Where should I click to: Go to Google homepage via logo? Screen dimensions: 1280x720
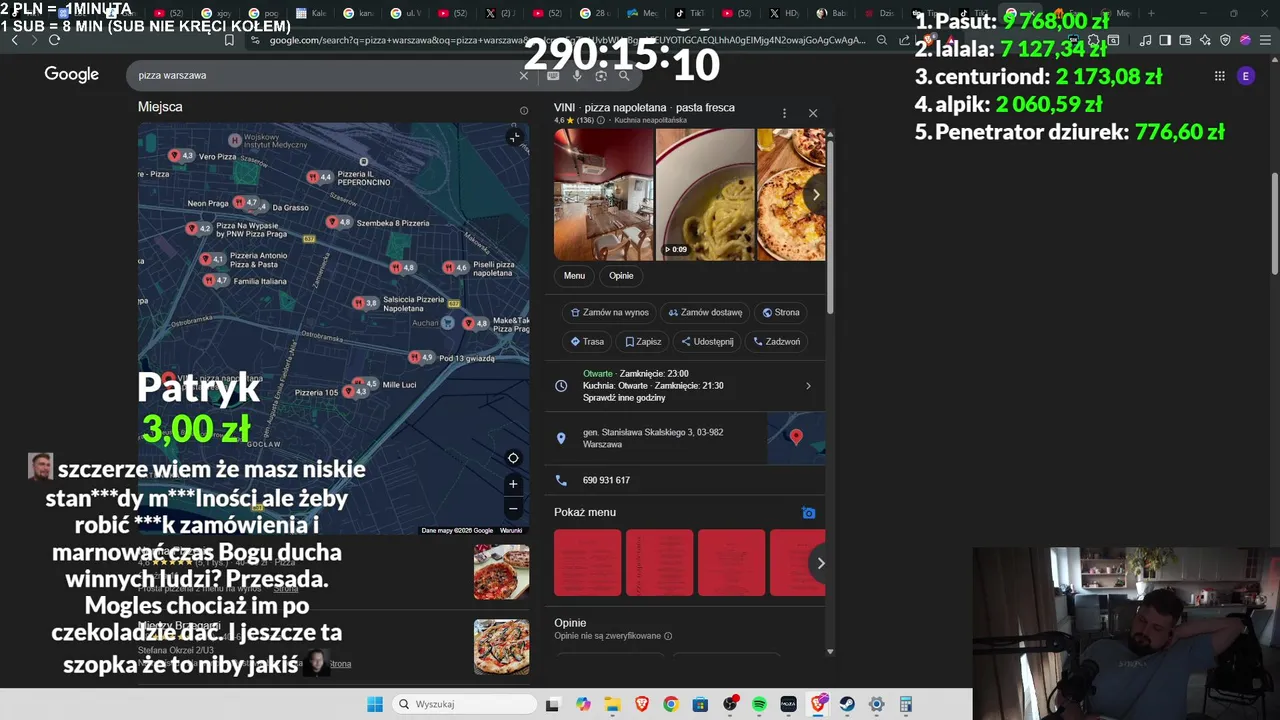tap(71, 74)
